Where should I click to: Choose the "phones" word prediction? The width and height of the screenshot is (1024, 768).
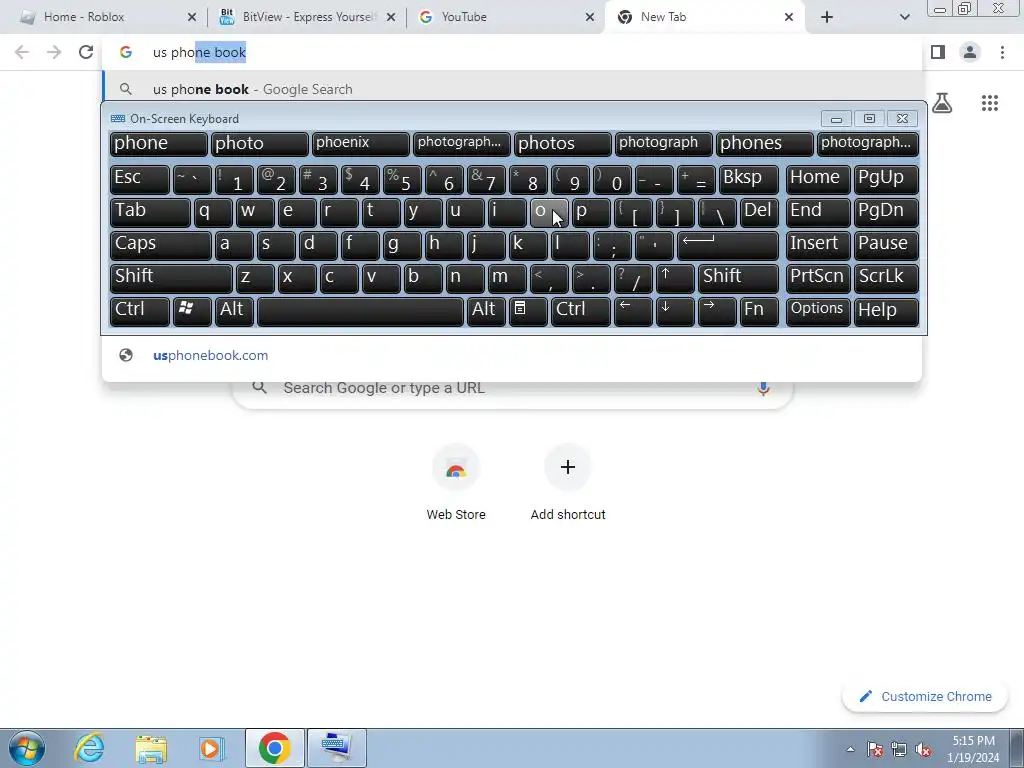pos(764,144)
